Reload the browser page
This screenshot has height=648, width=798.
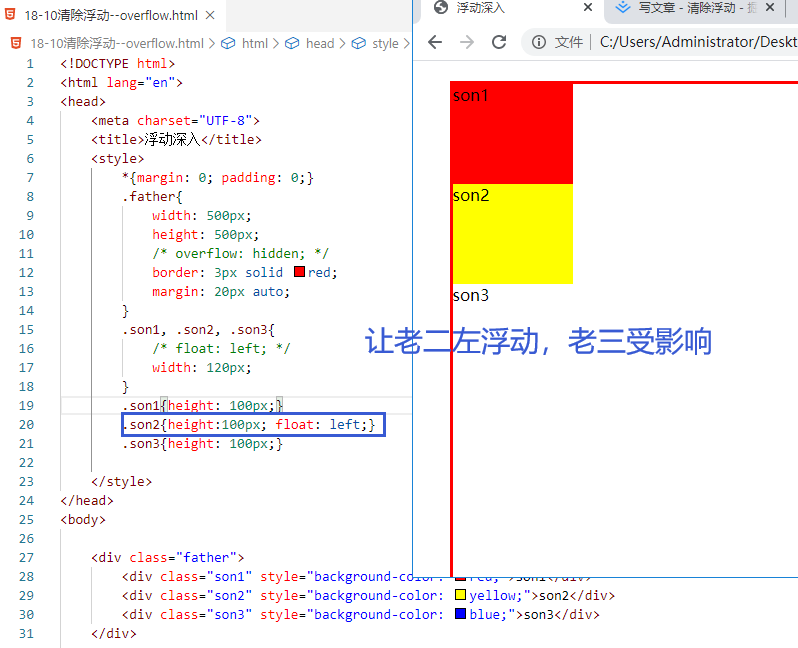tap(499, 42)
